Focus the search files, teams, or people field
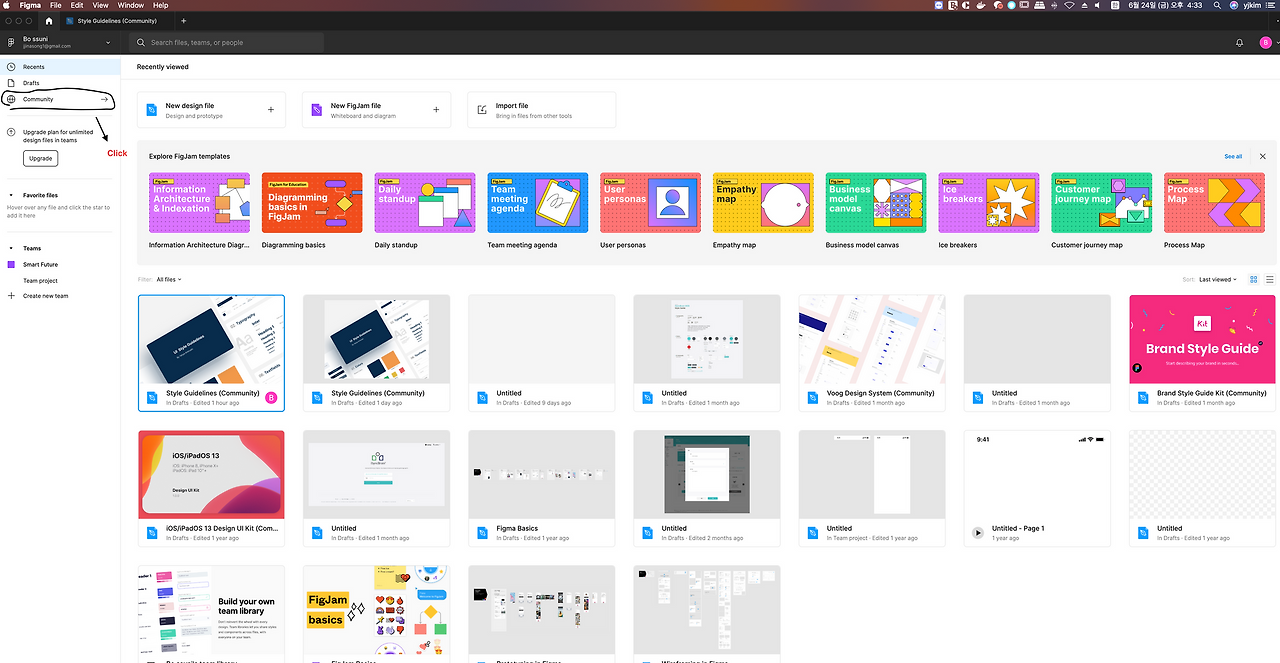Image resolution: width=1280 pixels, height=663 pixels. click(x=227, y=43)
